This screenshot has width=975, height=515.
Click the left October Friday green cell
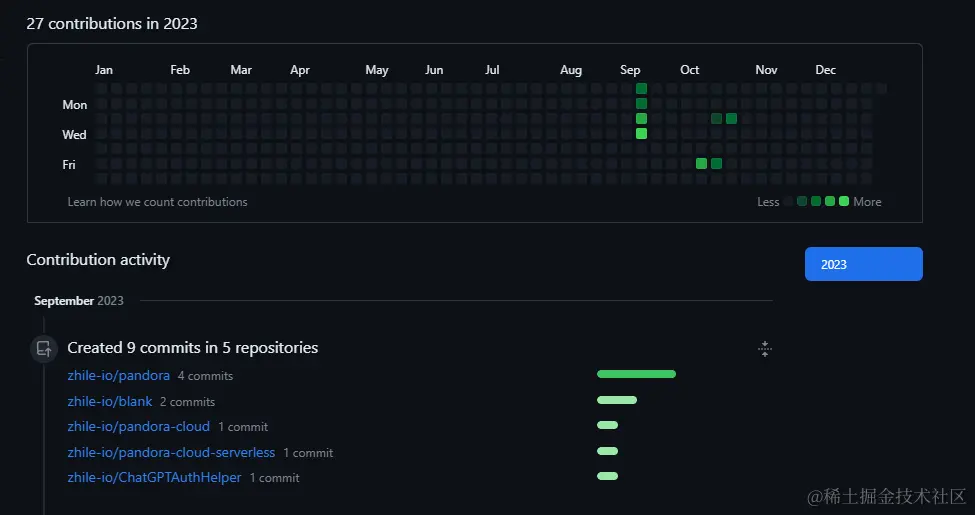pos(701,164)
